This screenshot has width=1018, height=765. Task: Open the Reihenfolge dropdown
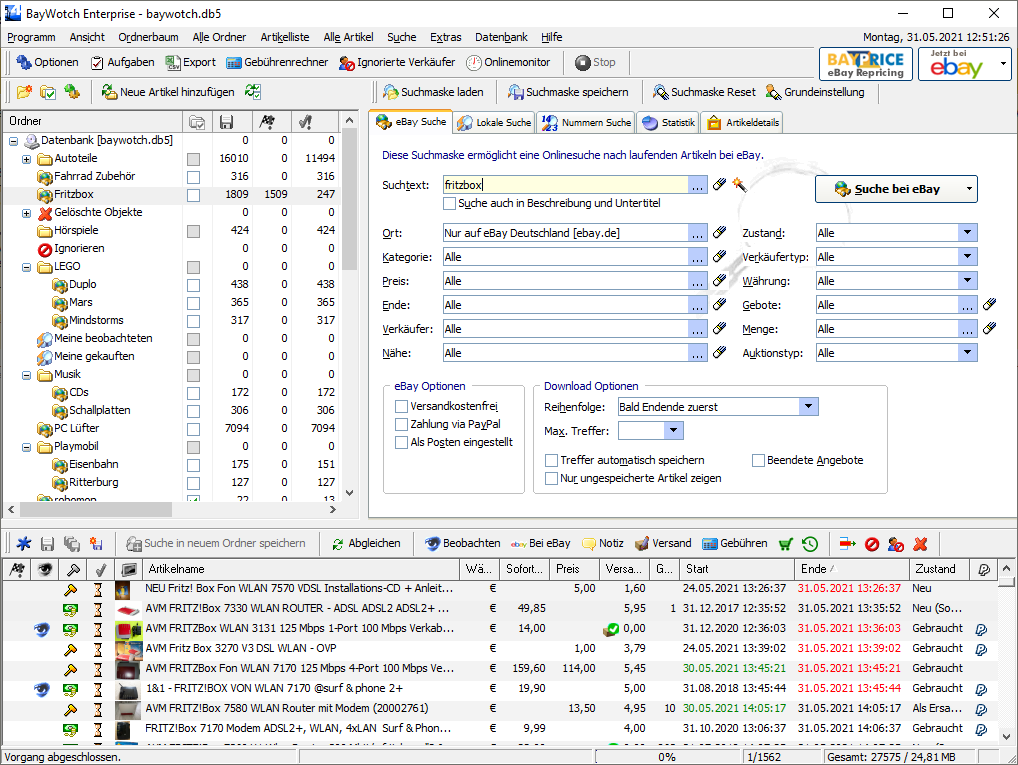tap(808, 407)
